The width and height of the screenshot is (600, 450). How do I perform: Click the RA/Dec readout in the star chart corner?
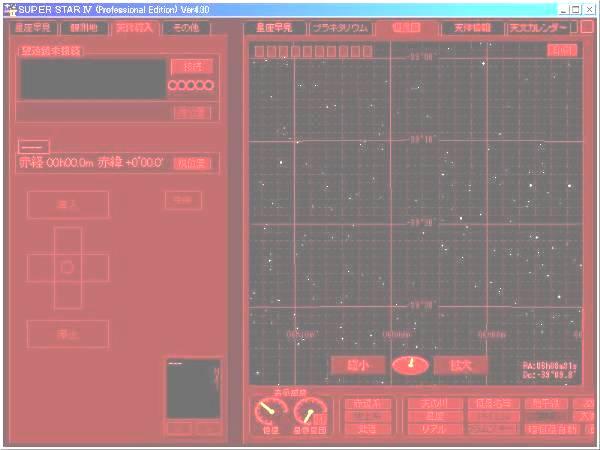(x=549, y=370)
